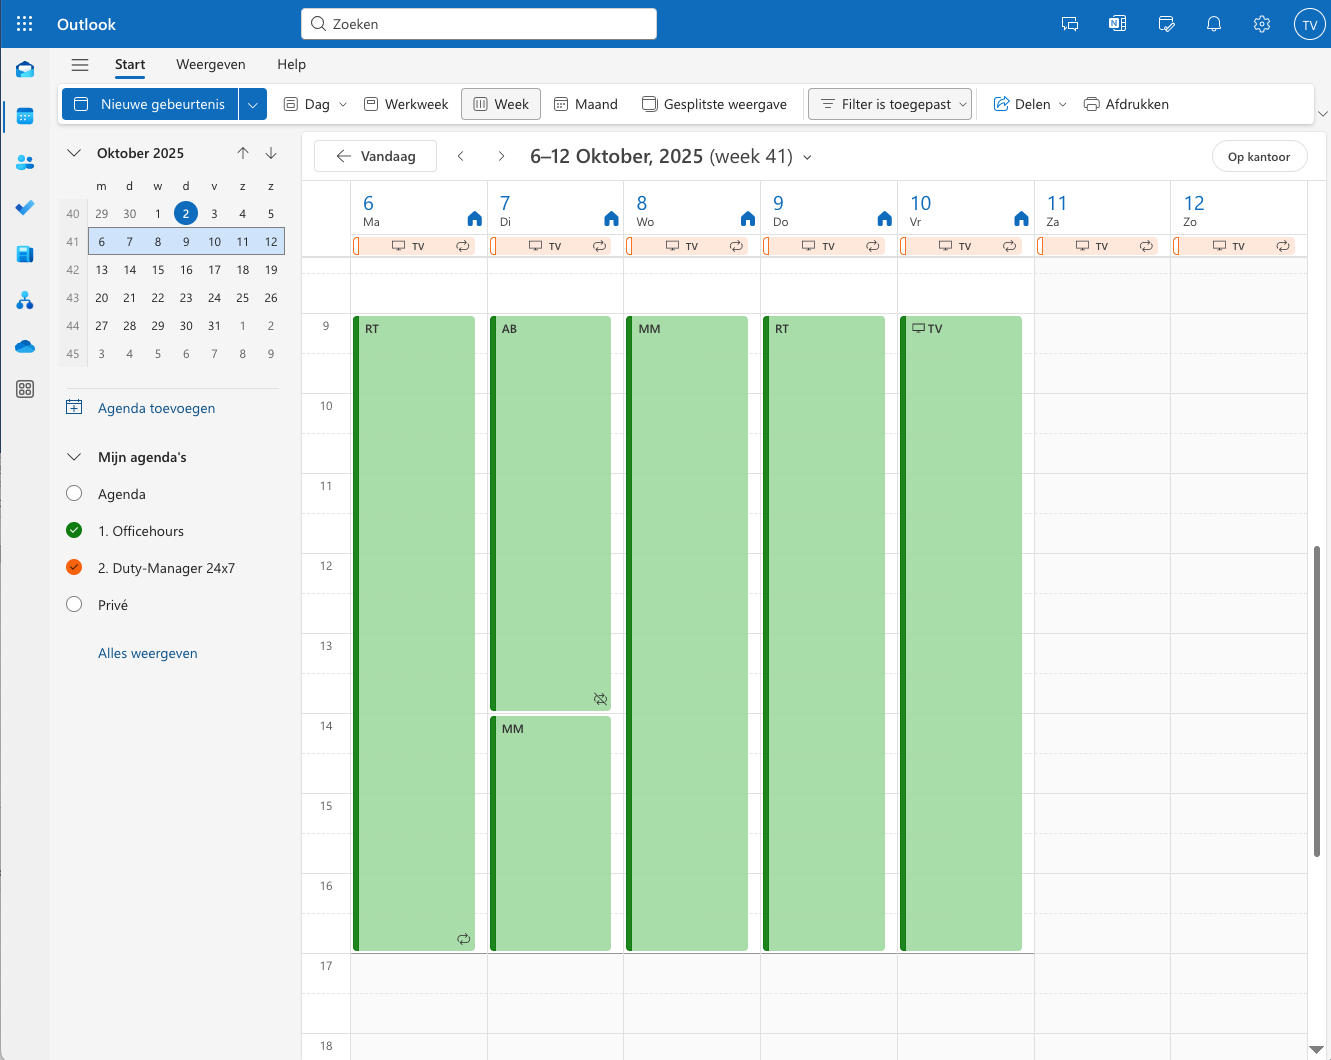Hide the 1. Officehours calendar
This screenshot has height=1060, width=1331.
(73, 530)
